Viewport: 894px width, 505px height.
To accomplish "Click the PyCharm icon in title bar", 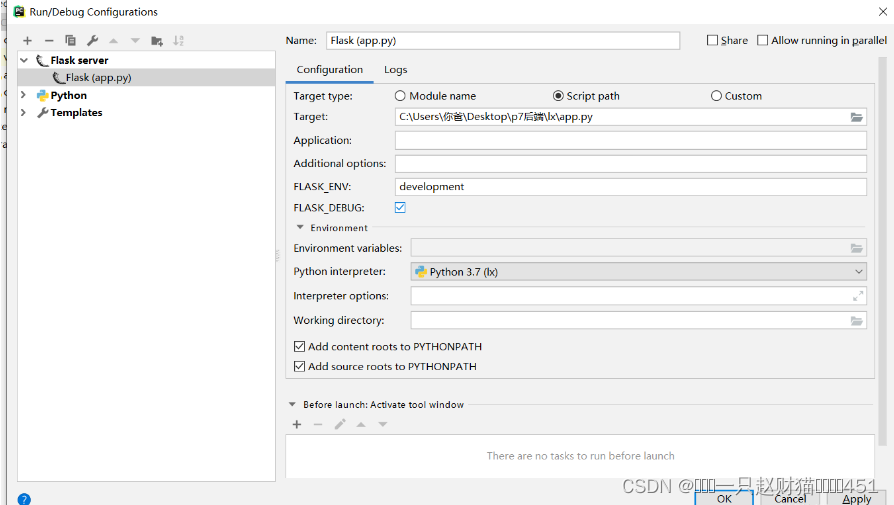I will [19, 11].
